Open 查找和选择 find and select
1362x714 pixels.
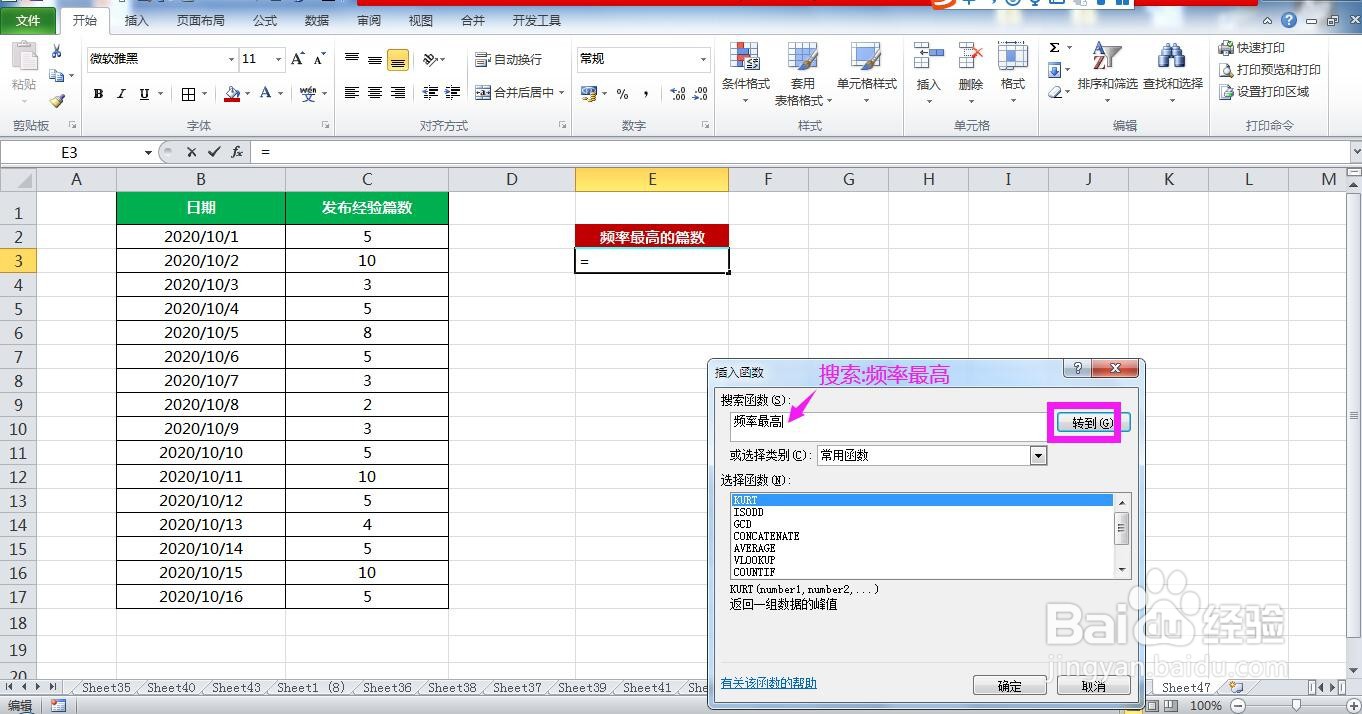pos(1173,73)
